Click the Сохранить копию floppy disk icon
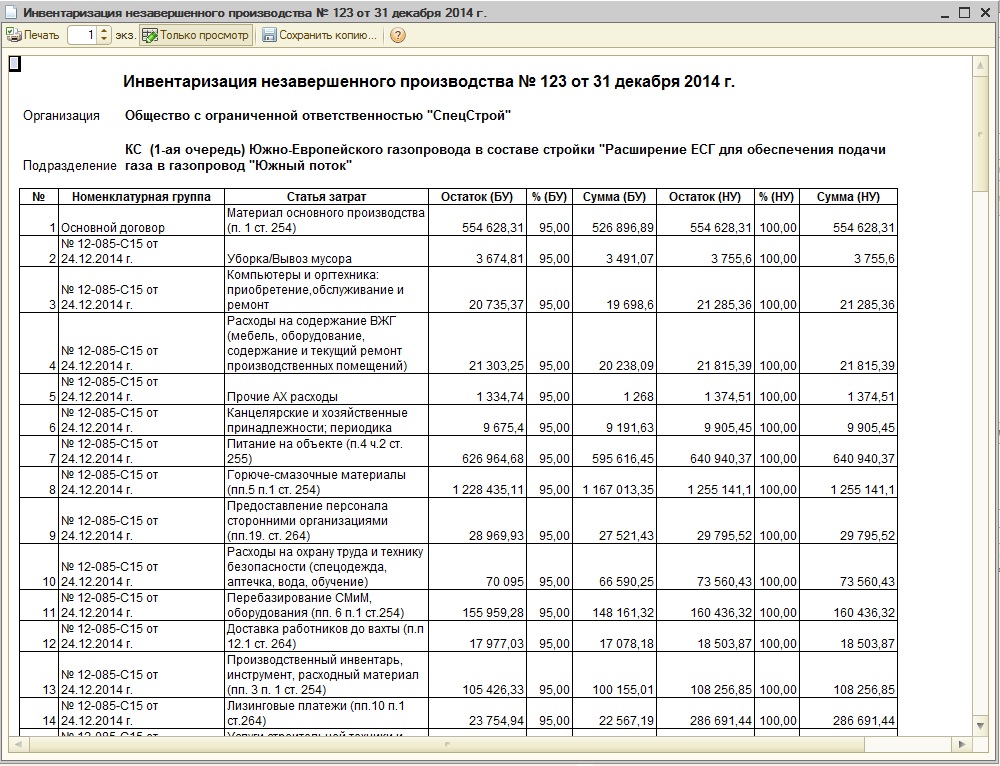This screenshot has width=1000, height=766. [270, 35]
